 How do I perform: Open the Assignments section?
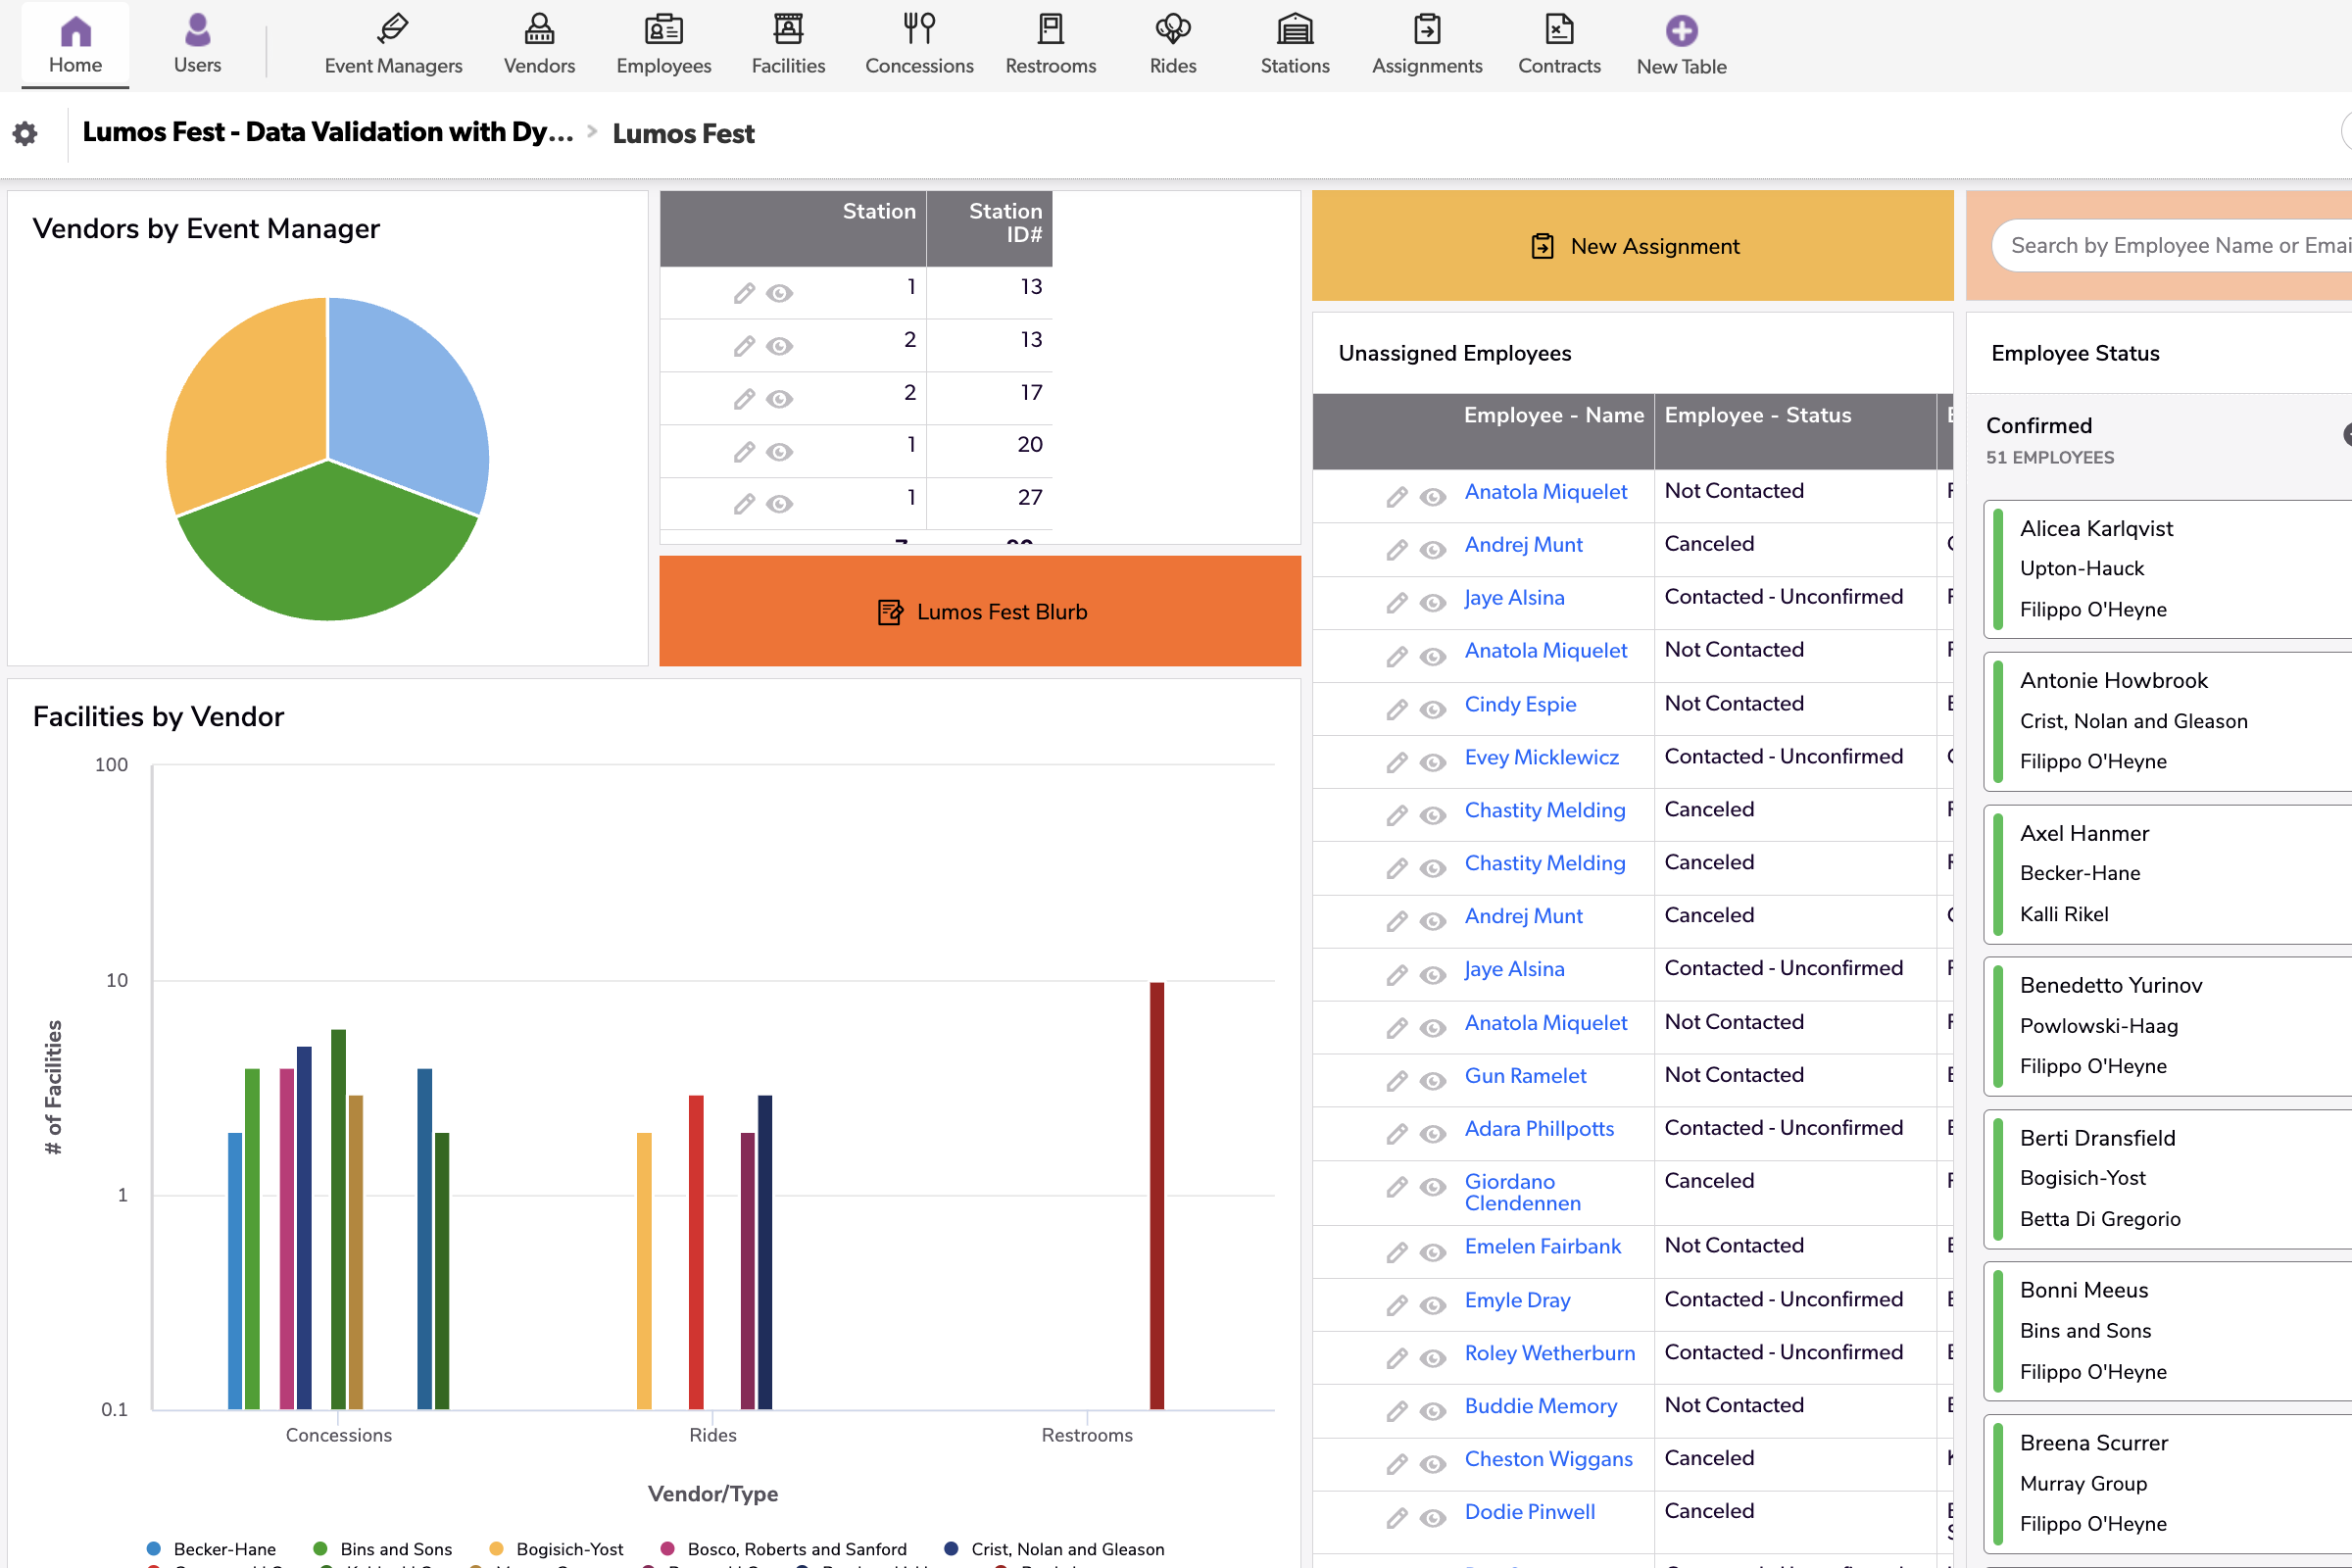tap(1427, 42)
